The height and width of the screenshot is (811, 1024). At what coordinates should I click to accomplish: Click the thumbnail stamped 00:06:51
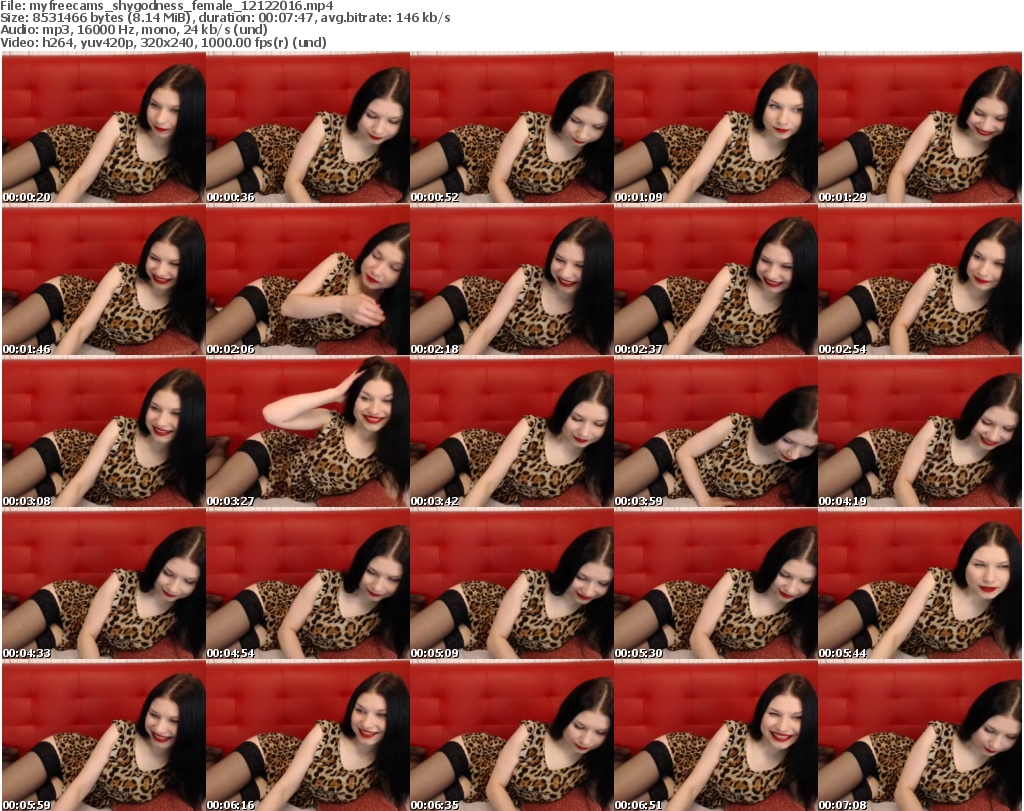pyautogui.click(x=716, y=736)
